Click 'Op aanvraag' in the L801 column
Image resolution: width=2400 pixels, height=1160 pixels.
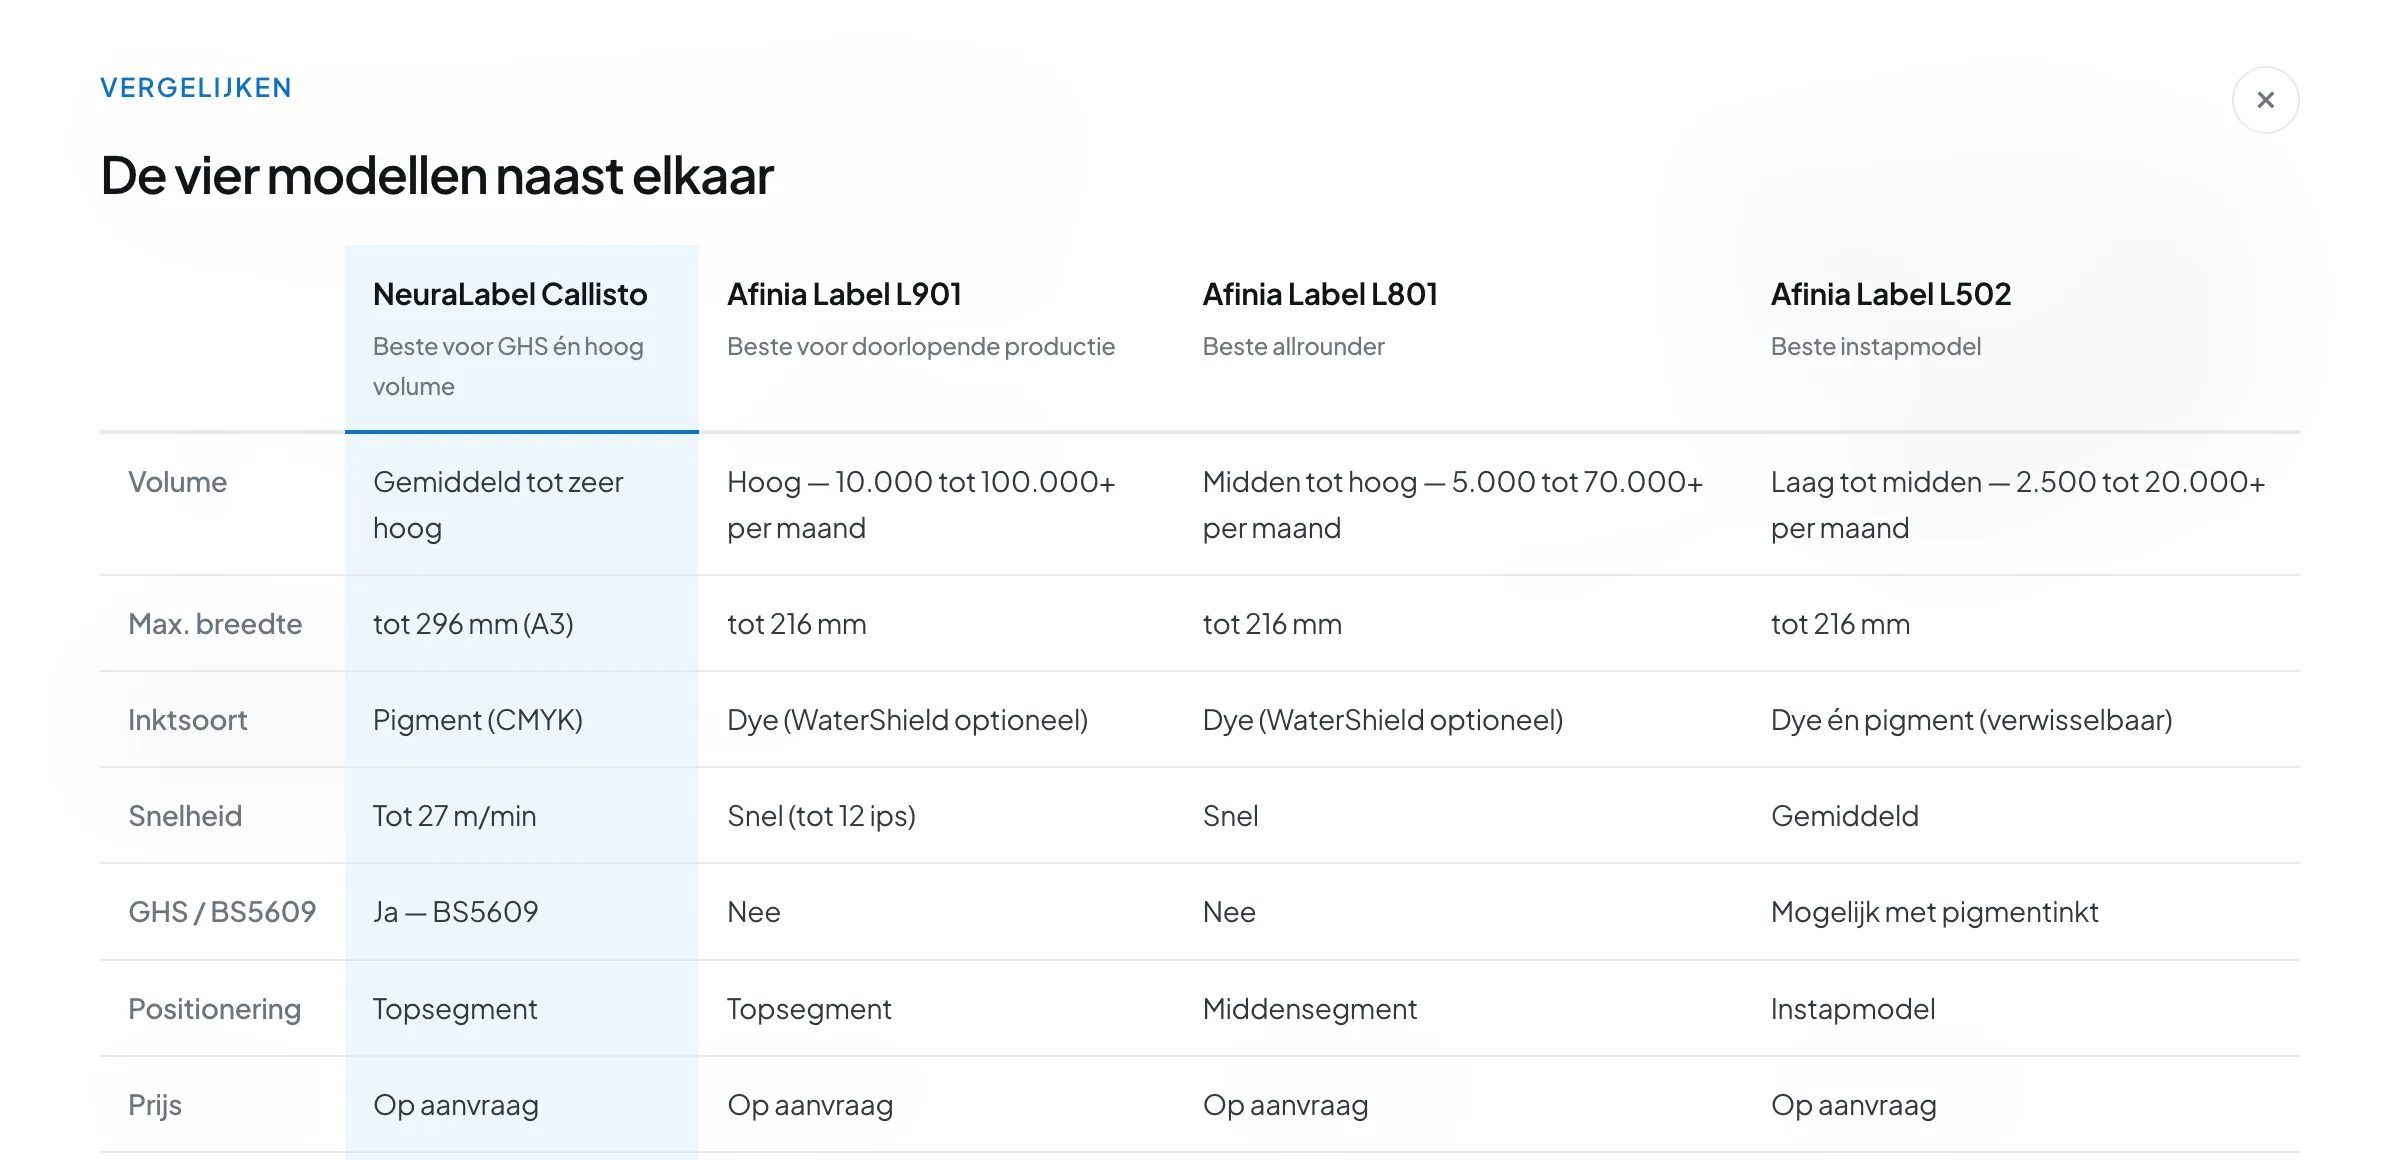[1286, 1105]
